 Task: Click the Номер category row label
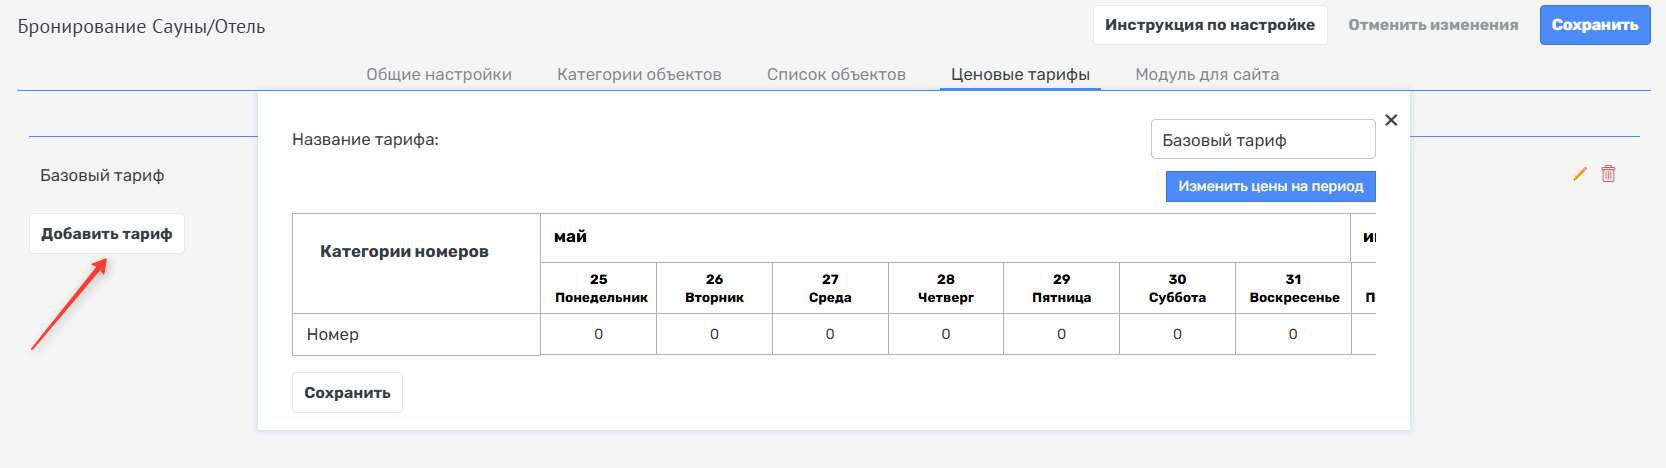coord(333,334)
